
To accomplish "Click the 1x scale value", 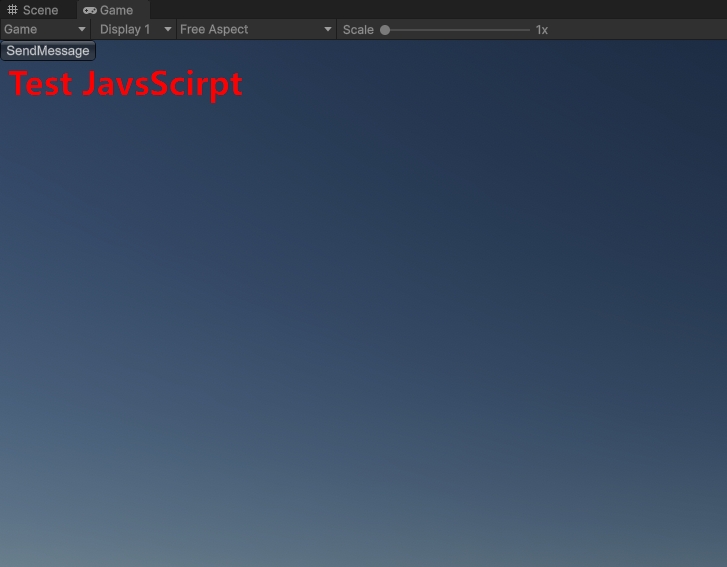I will pyautogui.click(x=542, y=30).
